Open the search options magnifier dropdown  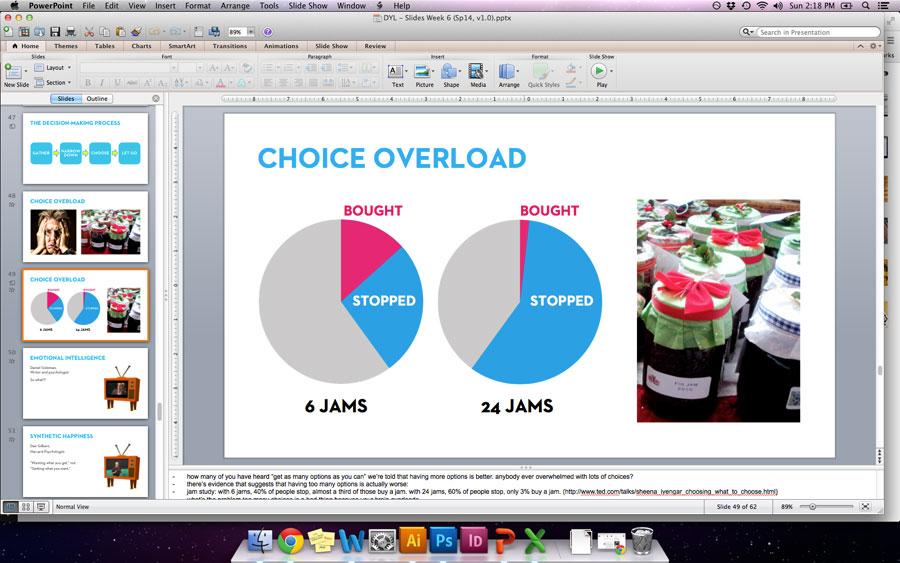click(x=747, y=32)
